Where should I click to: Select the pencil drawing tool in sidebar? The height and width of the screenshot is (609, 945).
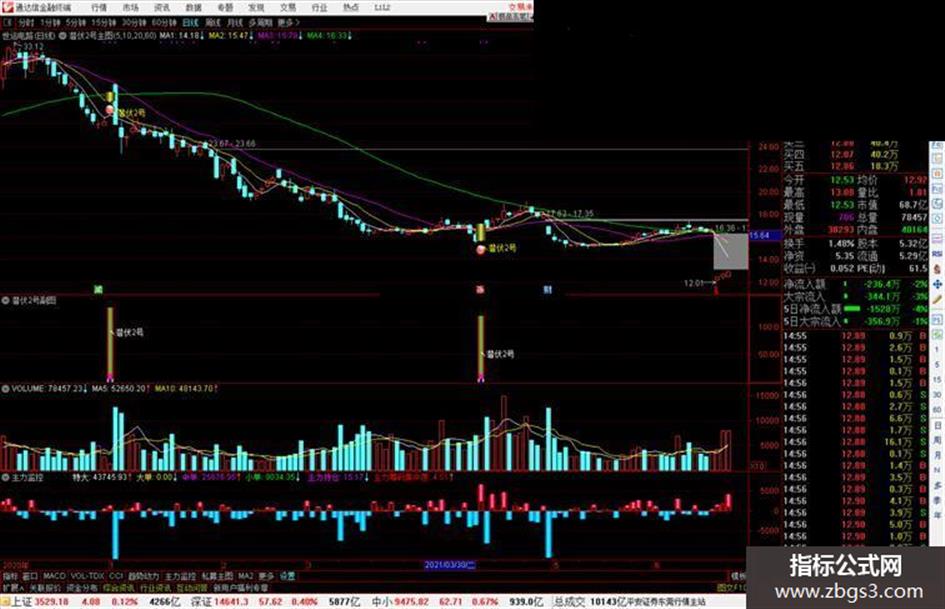click(x=937, y=299)
